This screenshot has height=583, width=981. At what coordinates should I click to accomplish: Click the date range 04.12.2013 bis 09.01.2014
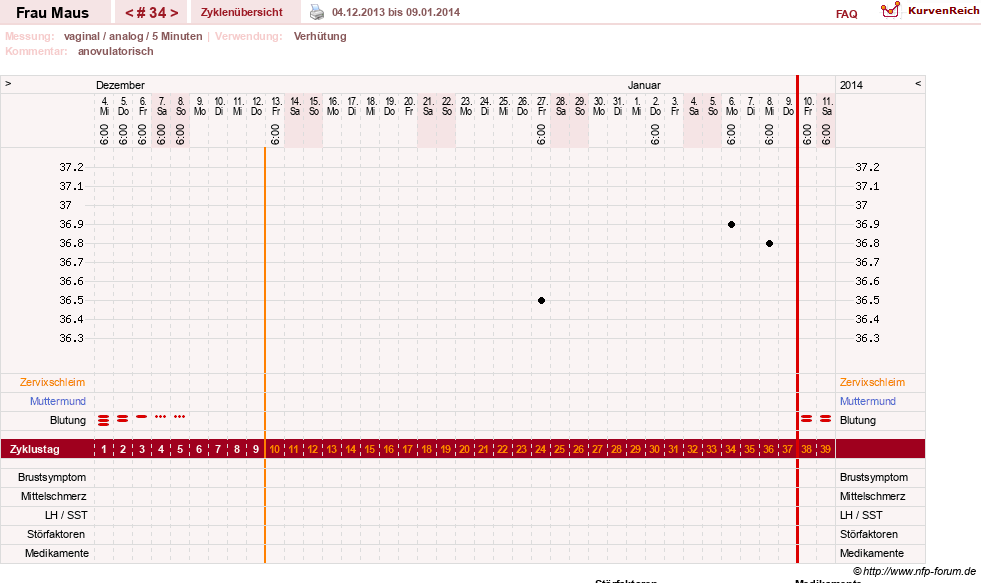point(396,12)
